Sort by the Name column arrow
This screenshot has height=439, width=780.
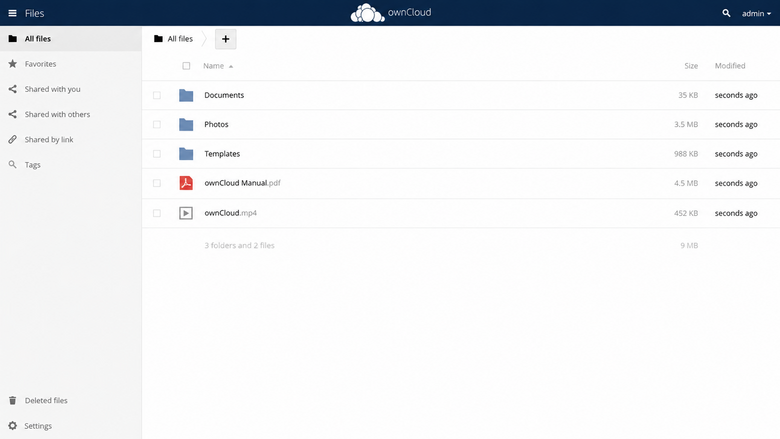click(x=231, y=66)
